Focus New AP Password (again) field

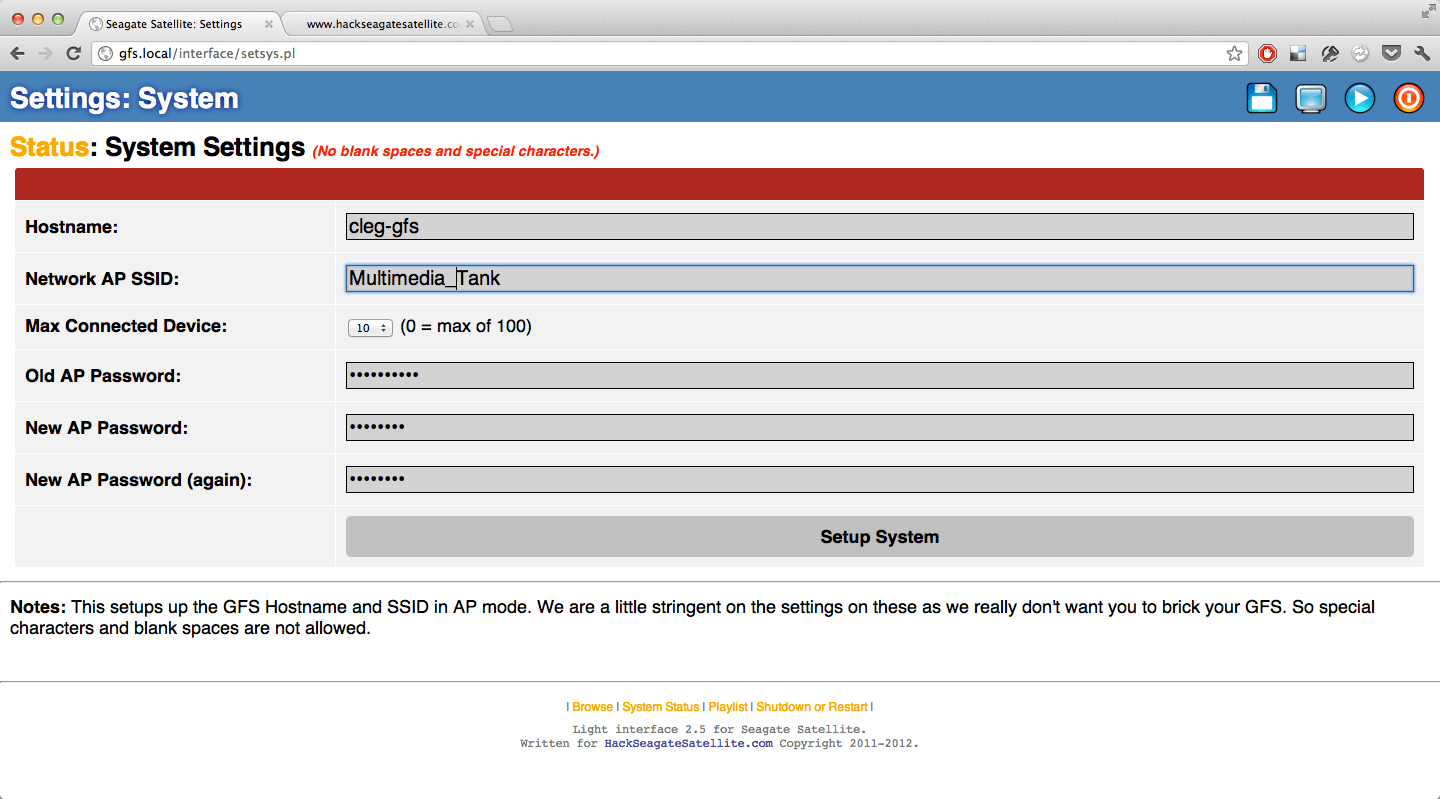click(x=880, y=480)
